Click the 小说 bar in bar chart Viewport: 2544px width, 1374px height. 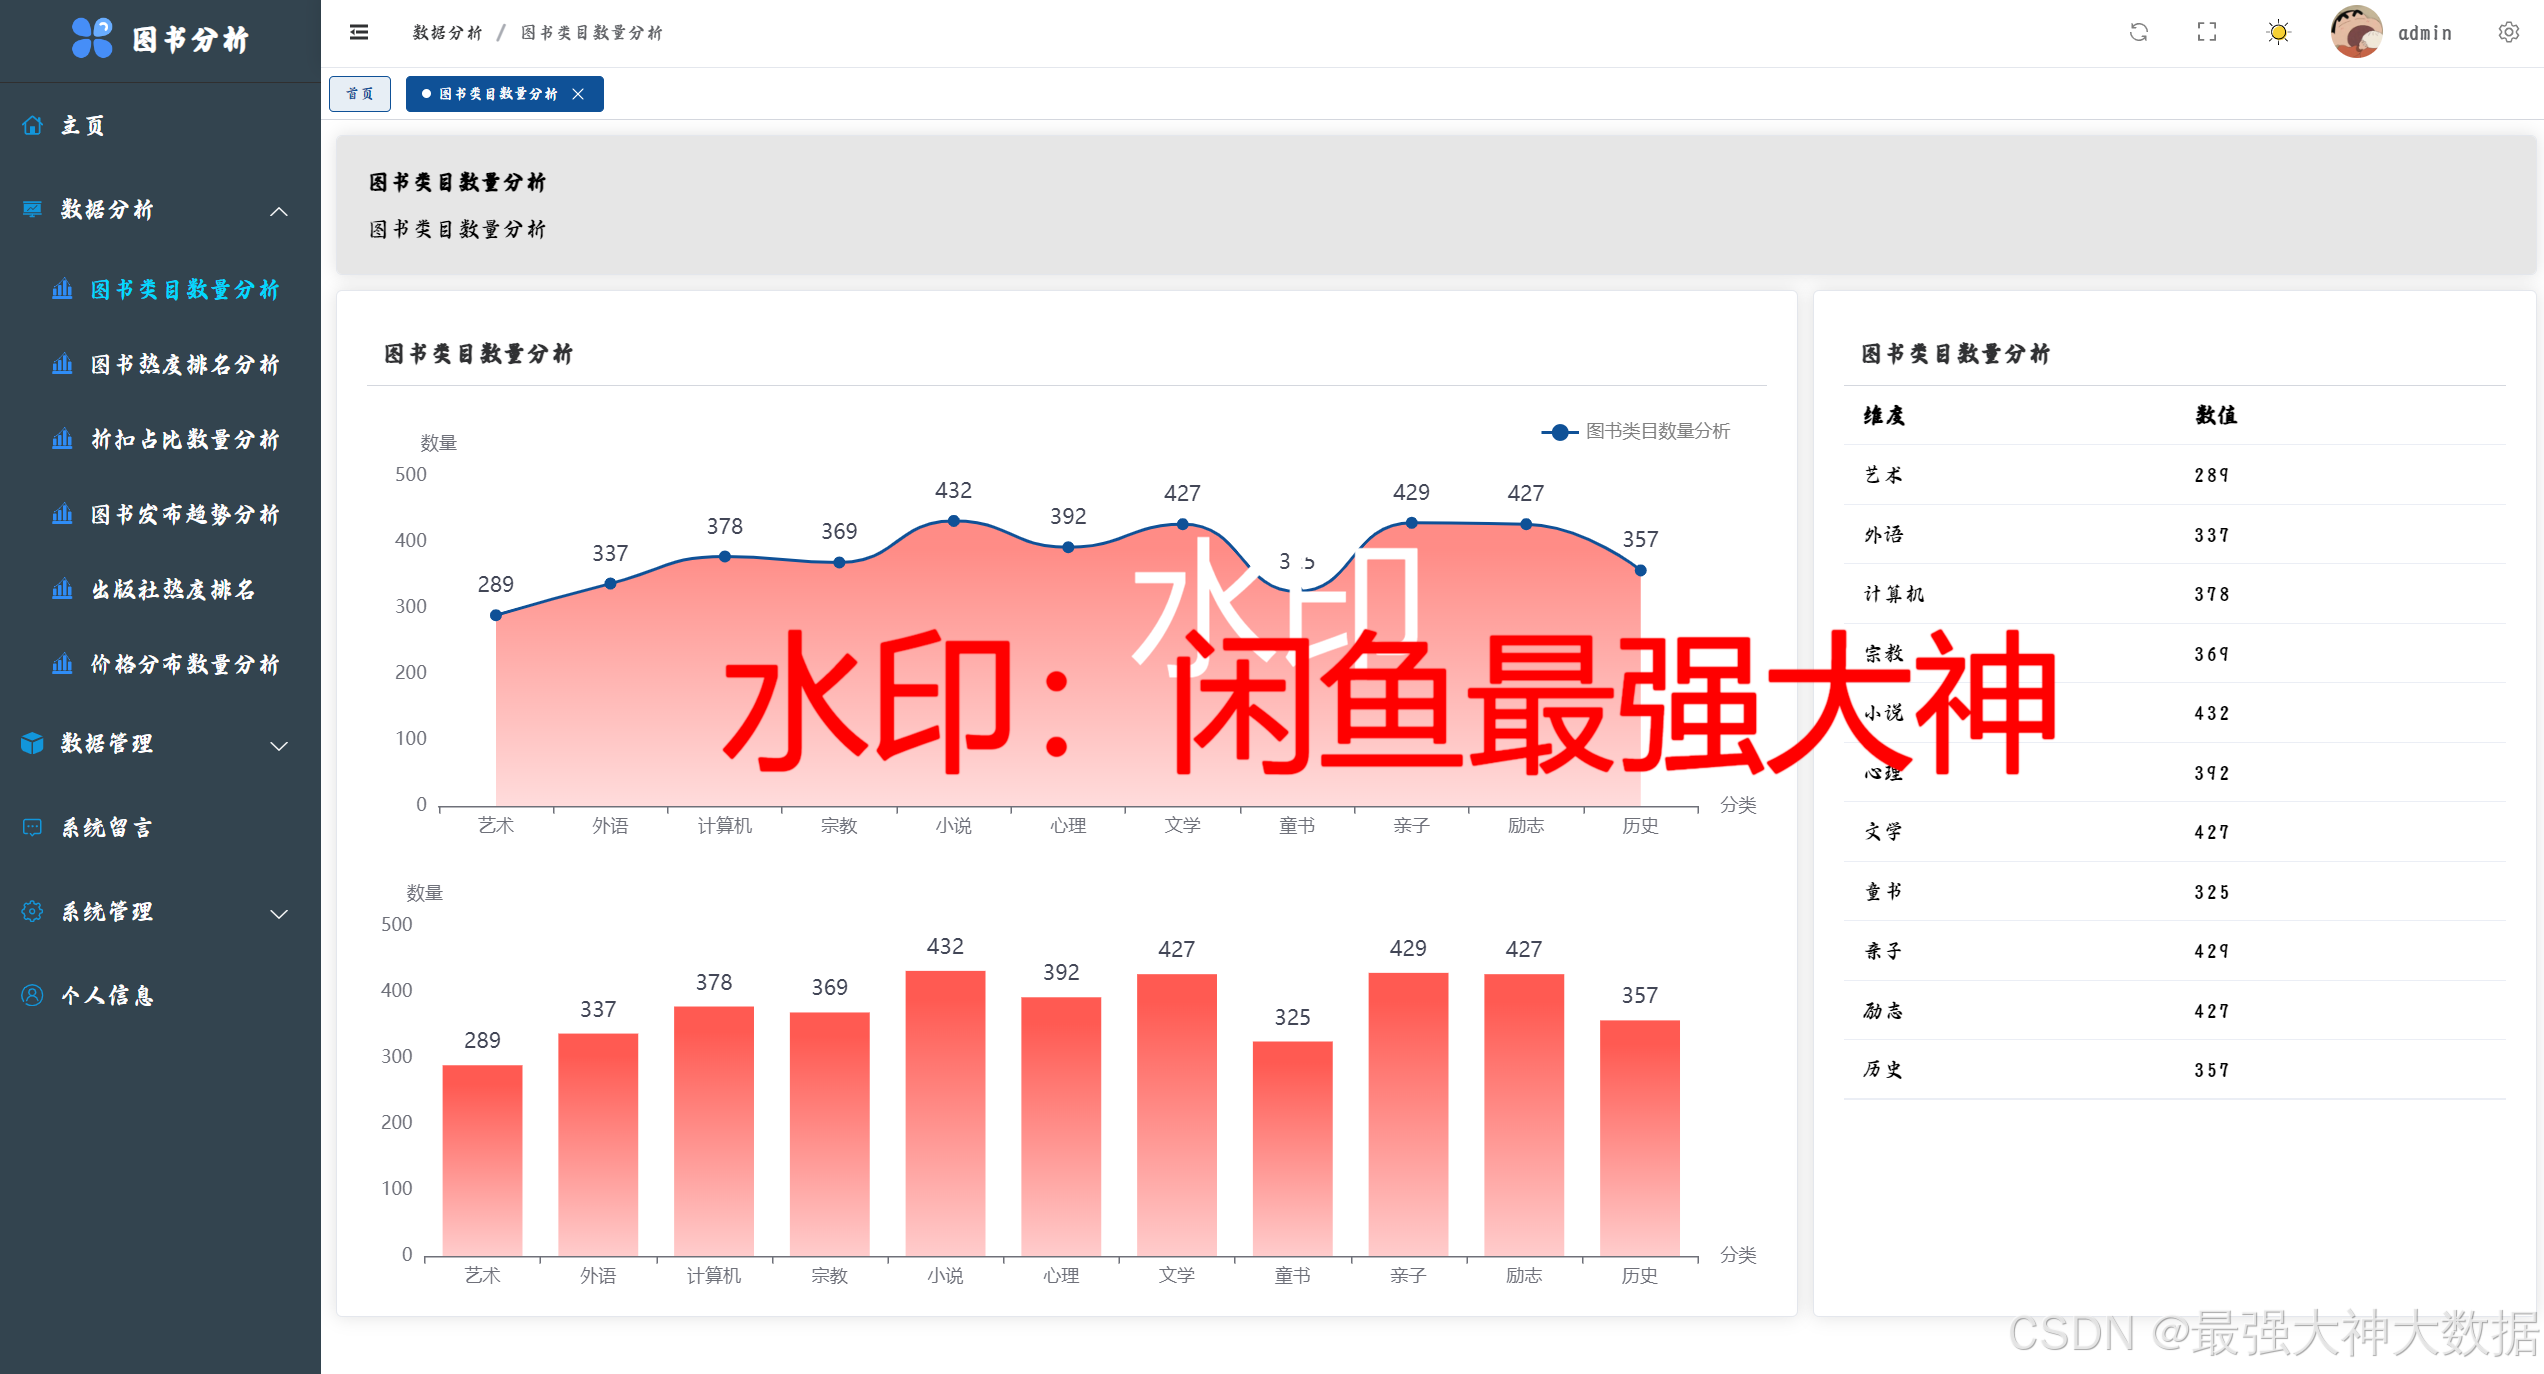[945, 1110]
